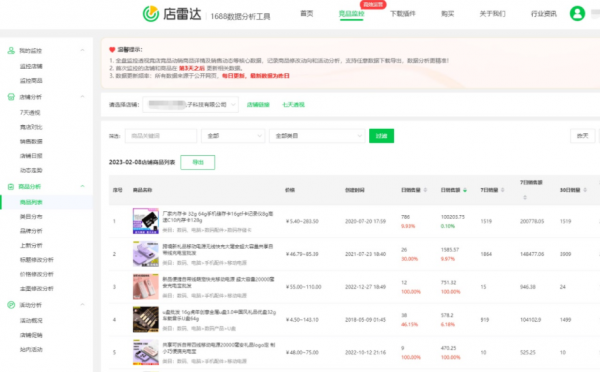The width and height of the screenshot is (600, 372).
Task: Sort by 日销售额 column green arrow
Action: [465, 190]
